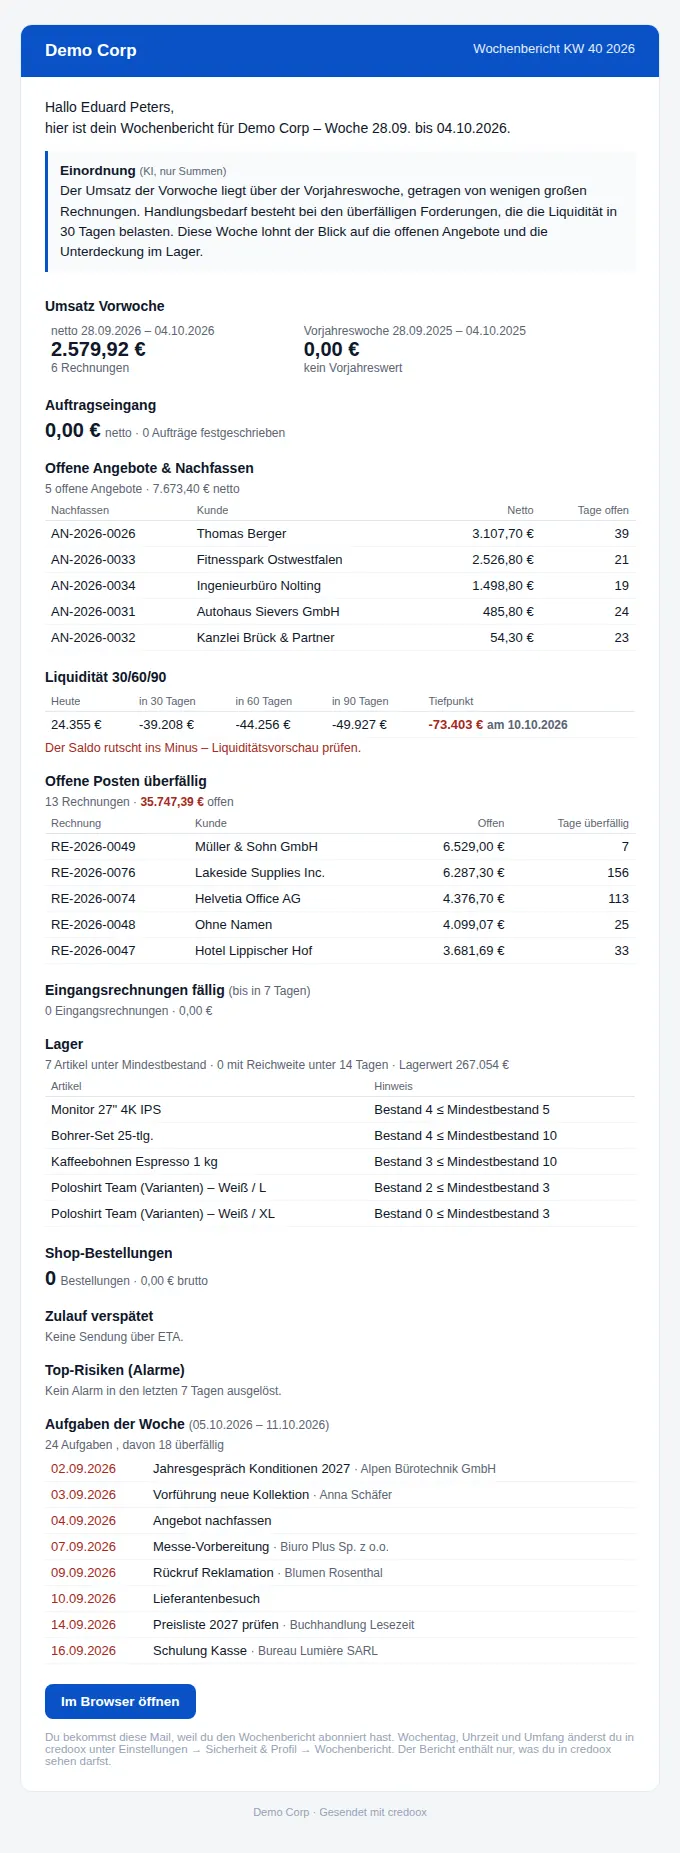680x1853 pixels.
Task: Click the red liquidity warning message
Action: tap(203, 747)
